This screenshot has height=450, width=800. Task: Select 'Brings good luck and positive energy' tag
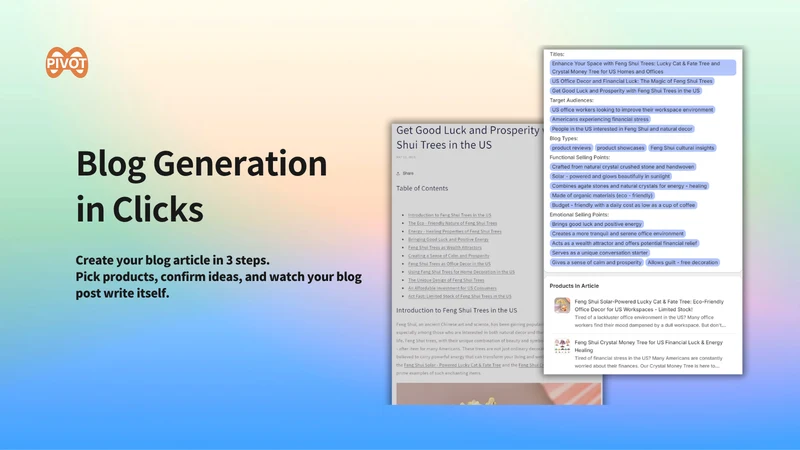(596, 224)
